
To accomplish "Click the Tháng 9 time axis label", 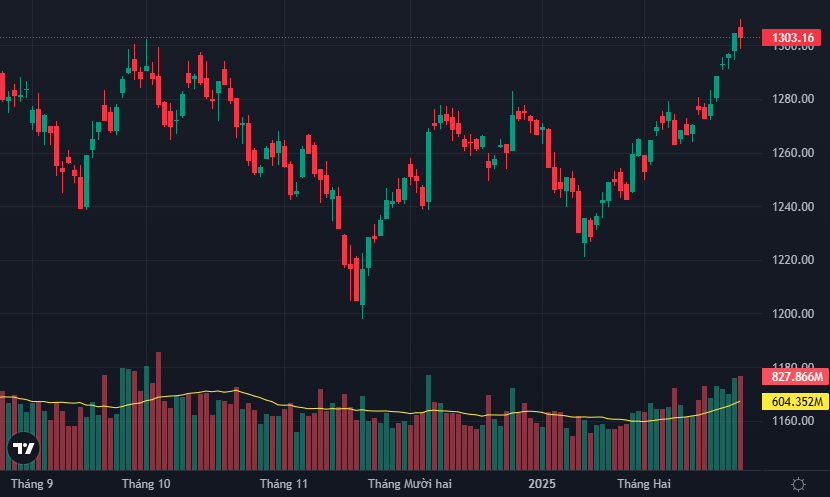I will (32, 484).
